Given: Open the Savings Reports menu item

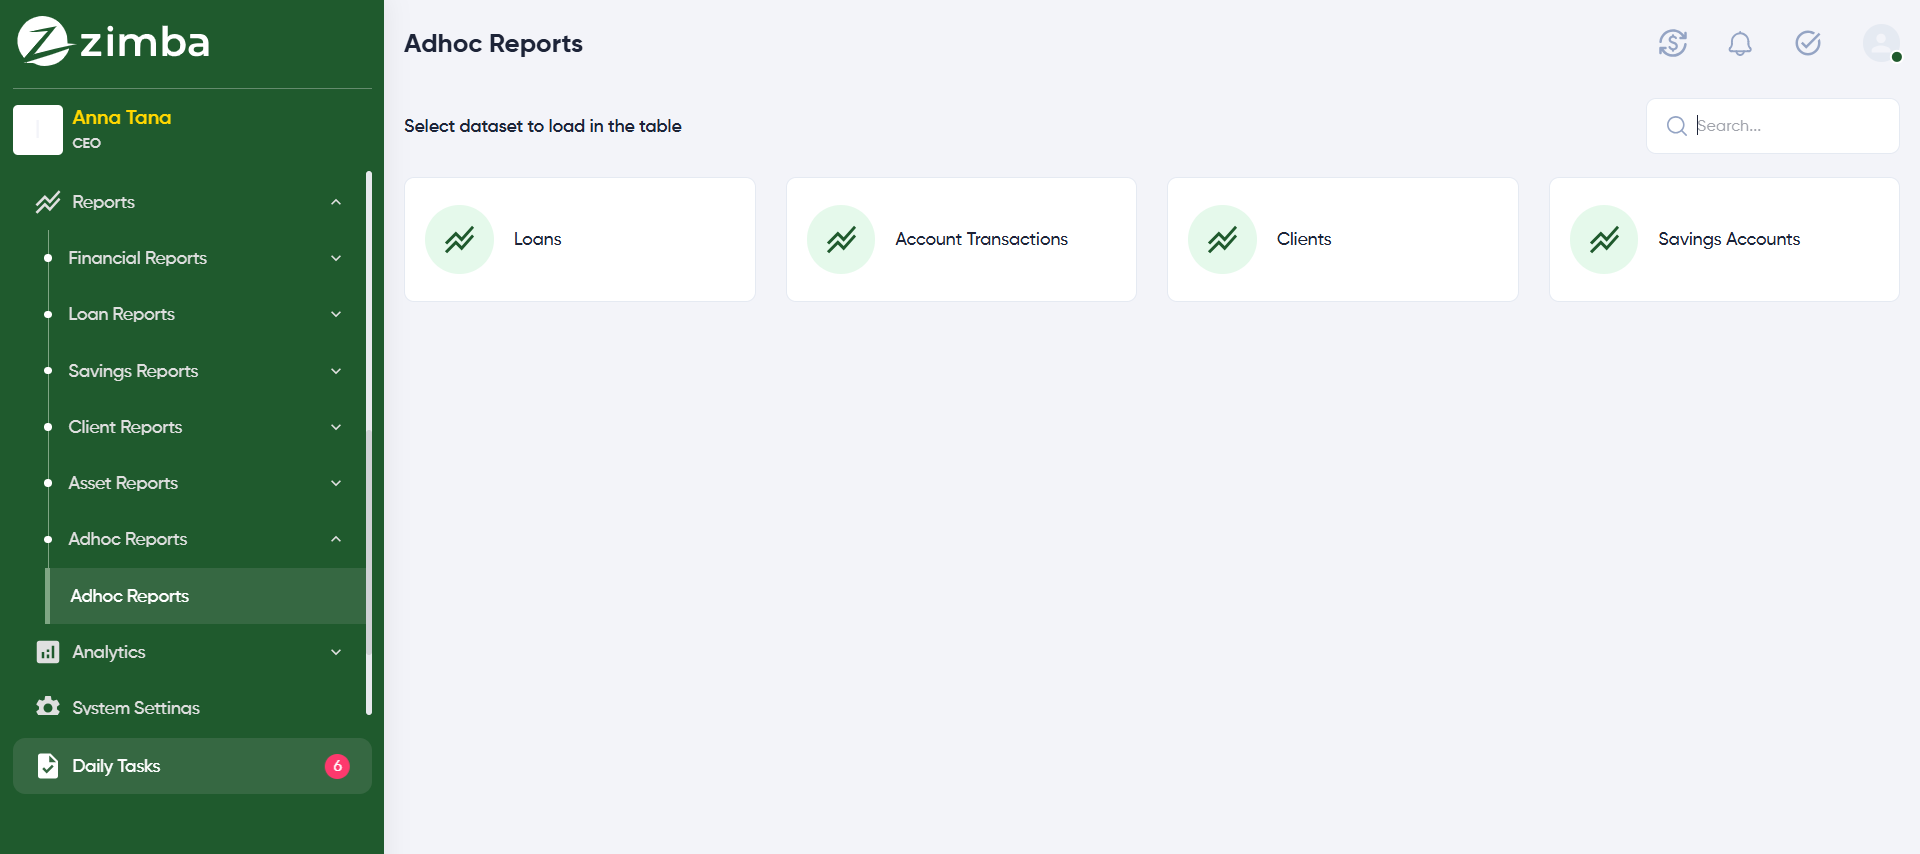Looking at the screenshot, I should tap(133, 371).
